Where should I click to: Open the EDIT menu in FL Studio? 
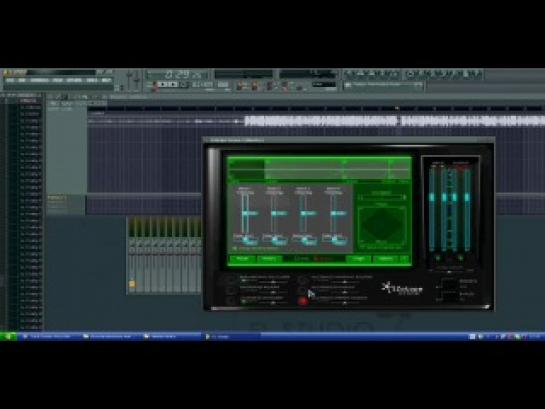(22, 80)
